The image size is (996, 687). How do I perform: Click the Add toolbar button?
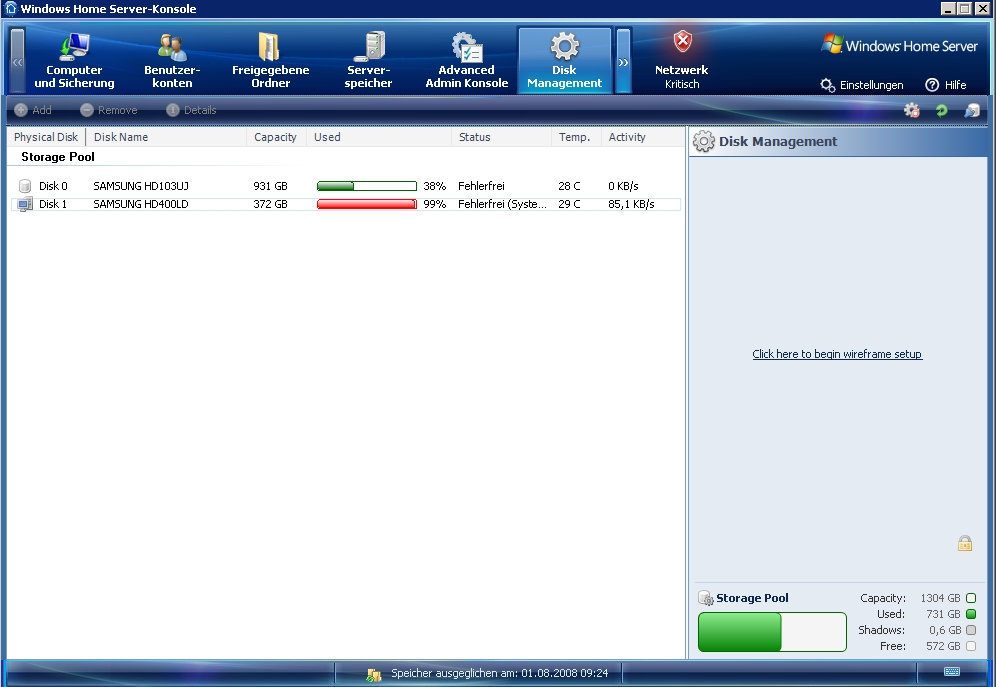click(33, 110)
